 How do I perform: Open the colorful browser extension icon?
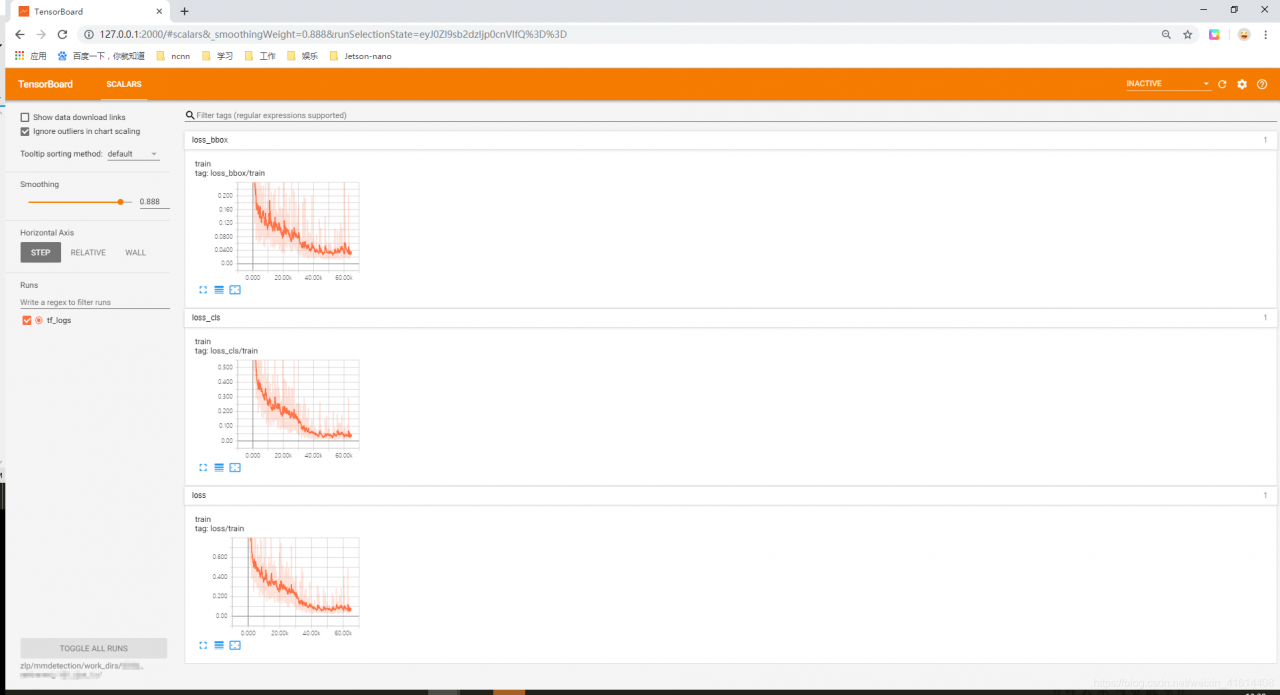(1214, 34)
